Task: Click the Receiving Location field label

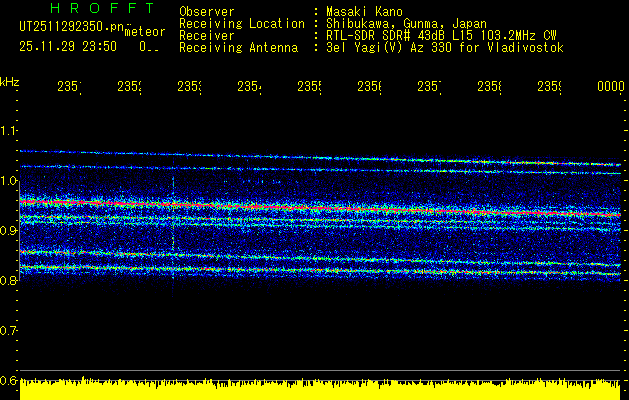Action: tap(241, 23)
